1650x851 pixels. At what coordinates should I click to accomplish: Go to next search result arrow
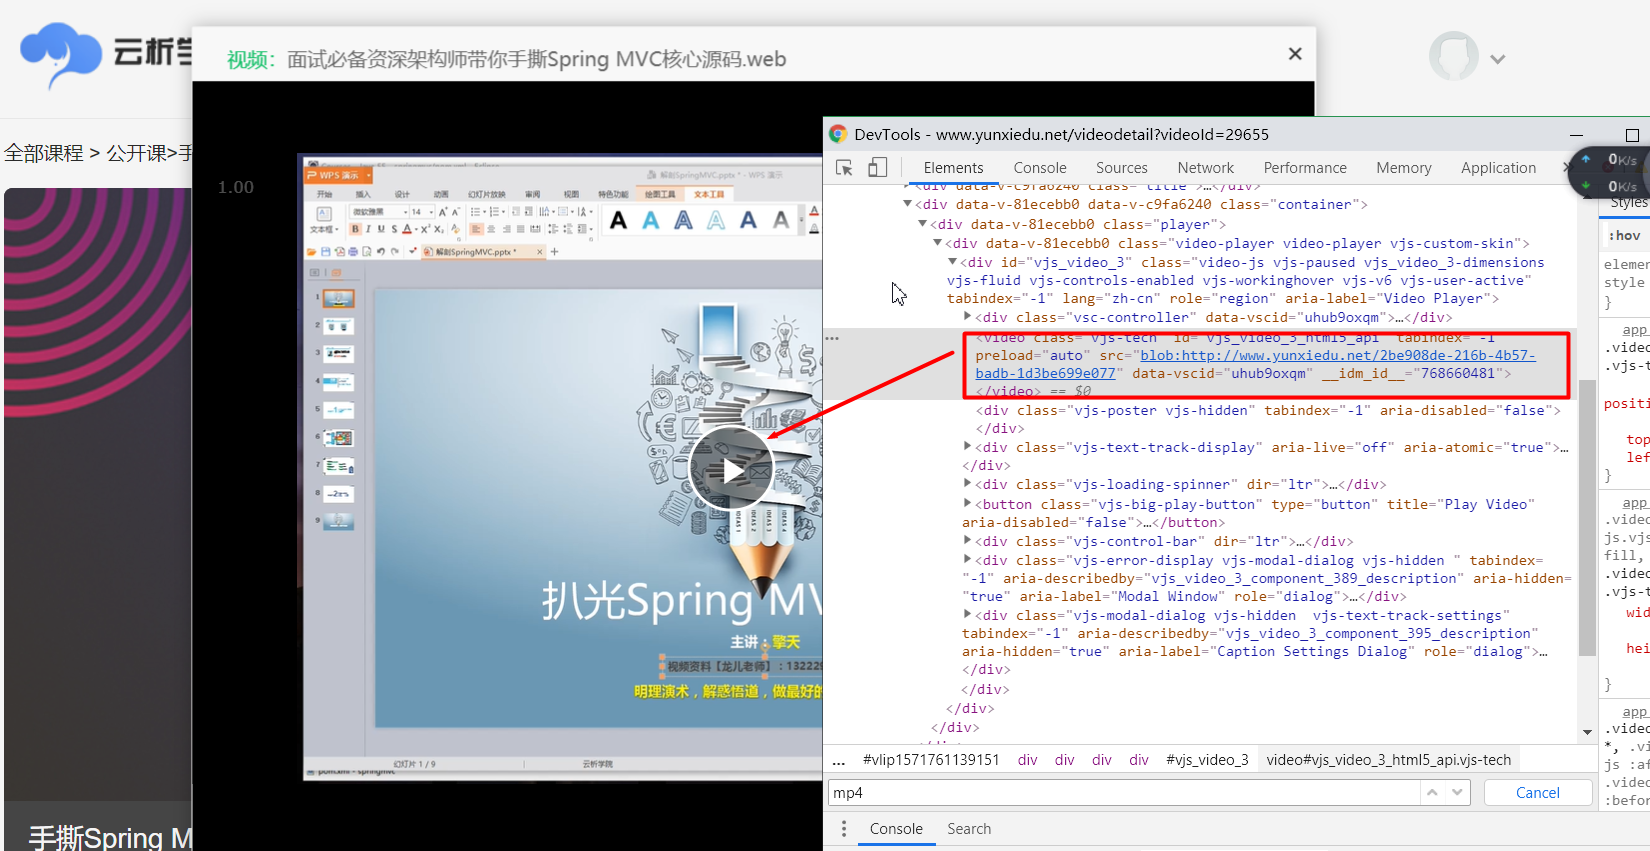pyautogui.click(x=1457, y=792)
